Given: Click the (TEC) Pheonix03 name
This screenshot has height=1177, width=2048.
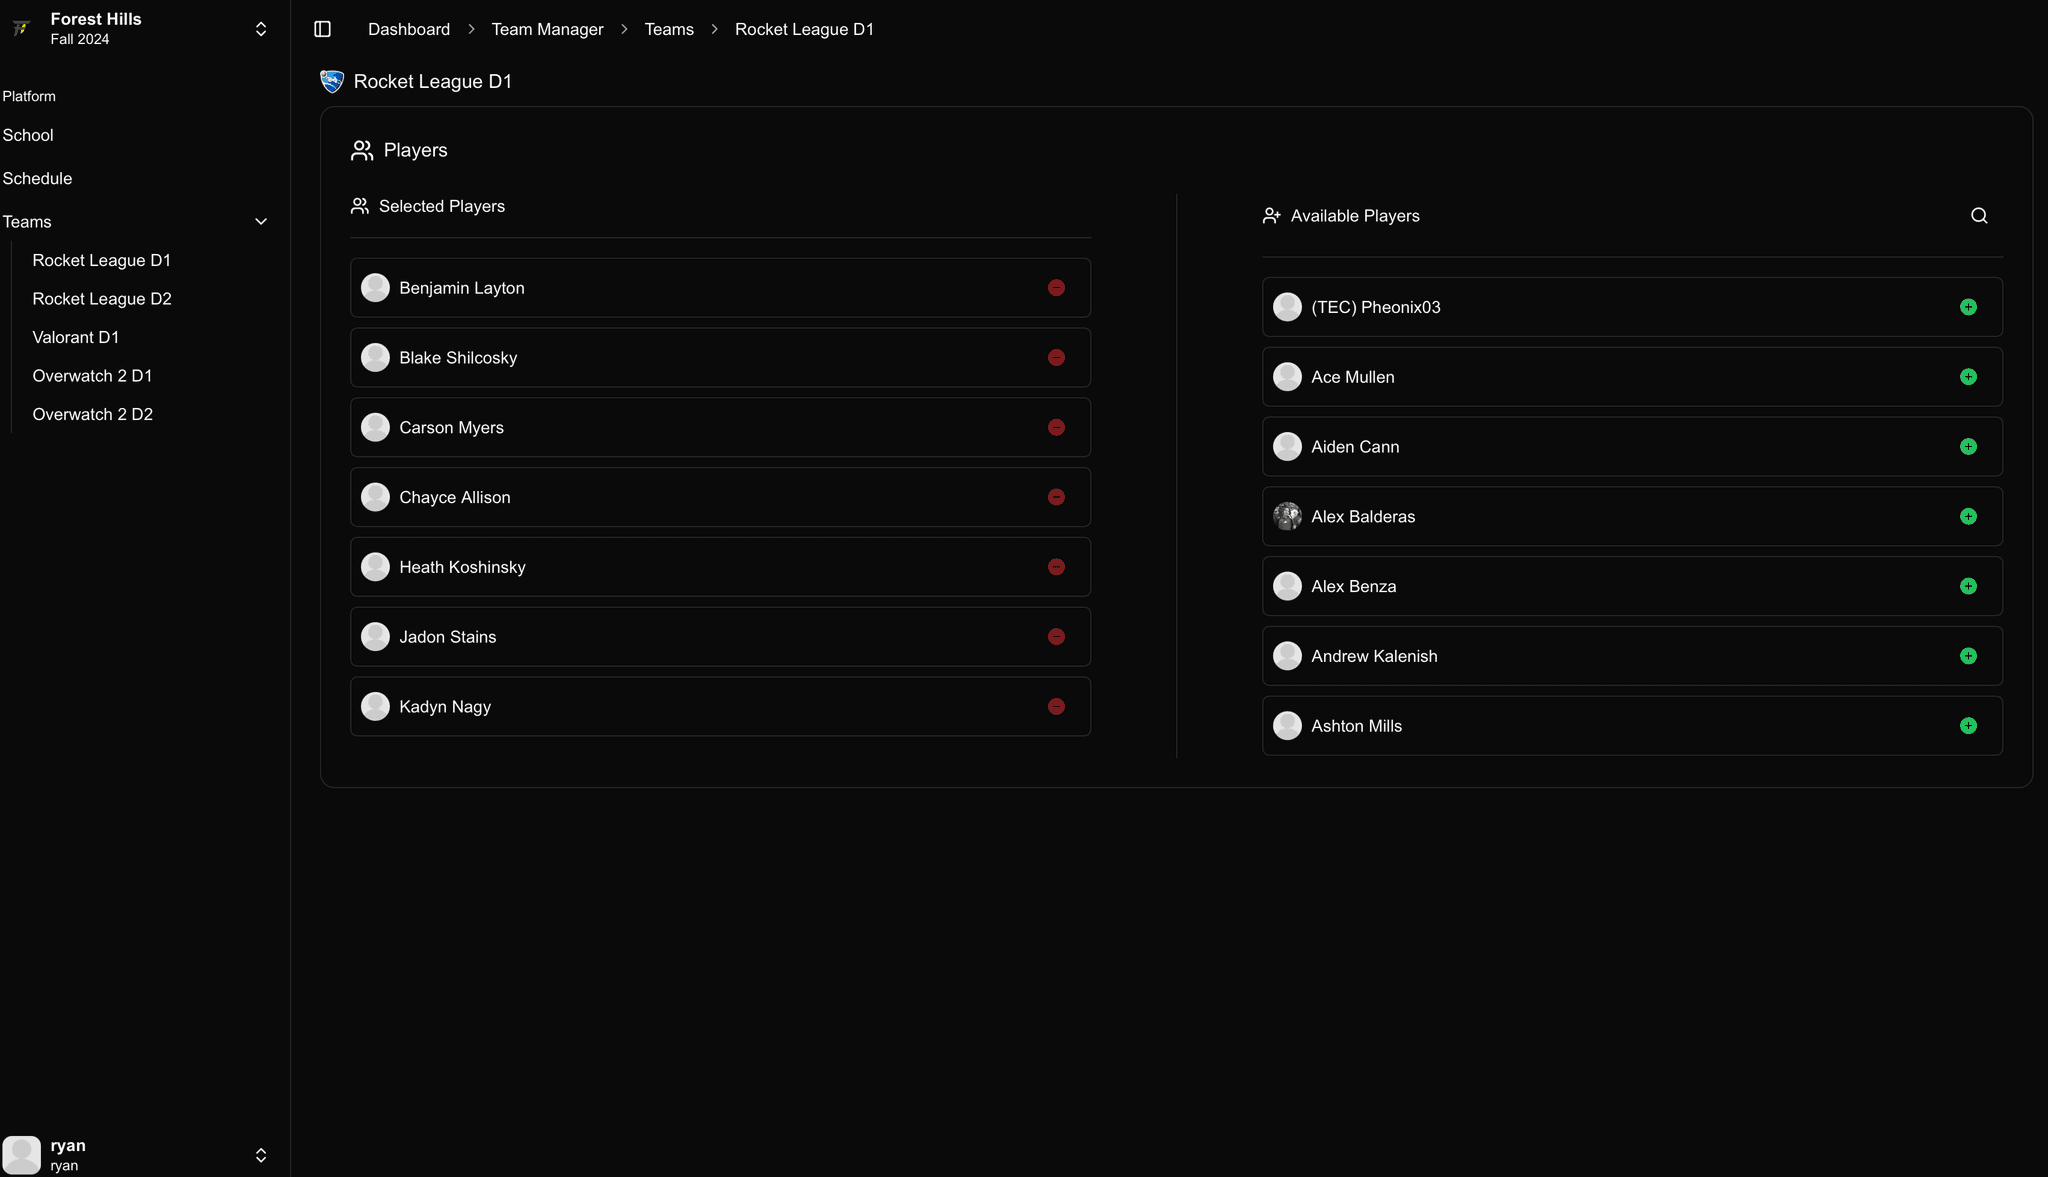Looking at the screenshot, I should click(1376, 307).
